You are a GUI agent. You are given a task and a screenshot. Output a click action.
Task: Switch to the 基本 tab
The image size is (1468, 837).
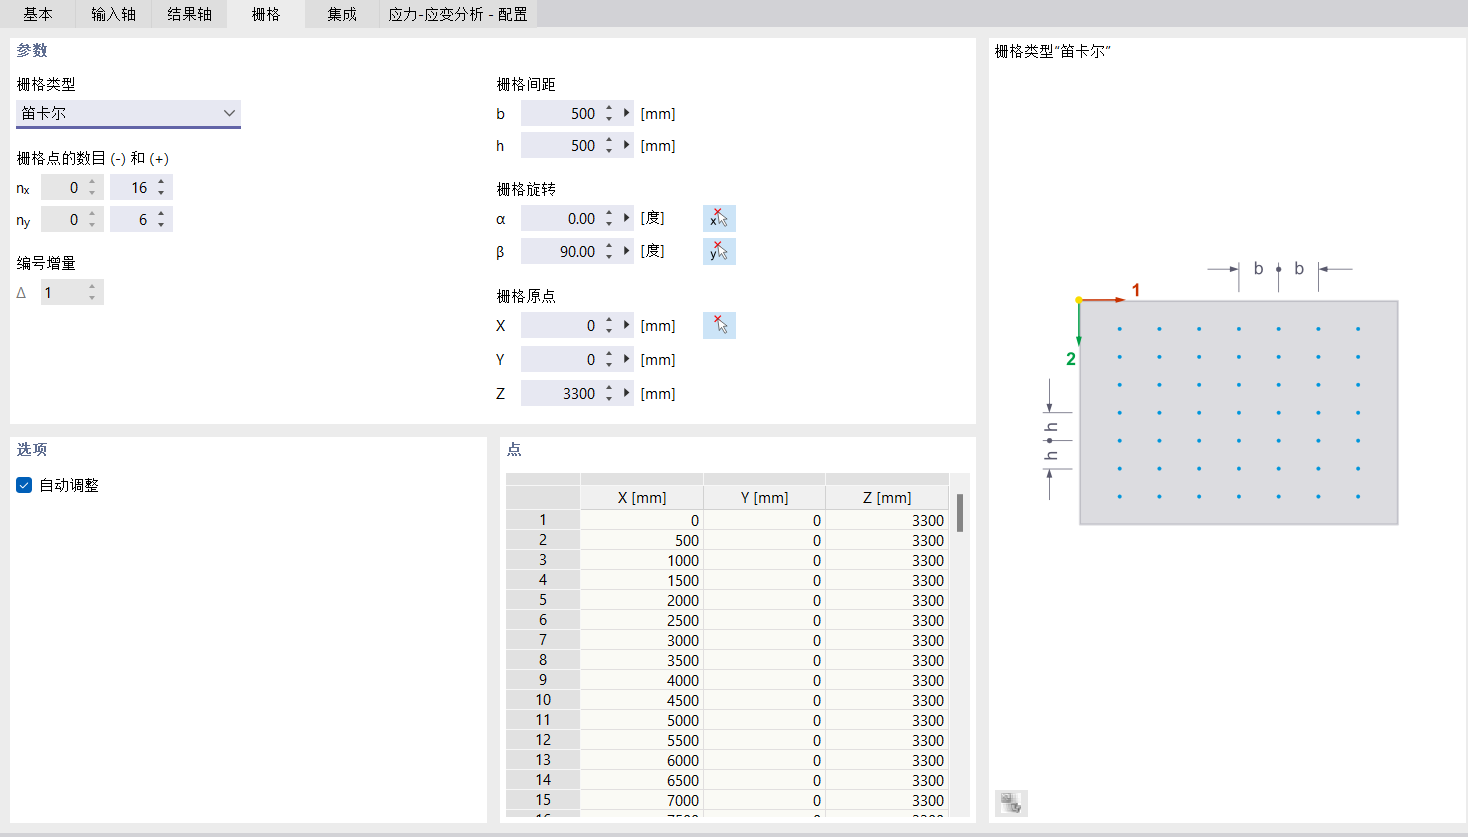tap(38, 14)
